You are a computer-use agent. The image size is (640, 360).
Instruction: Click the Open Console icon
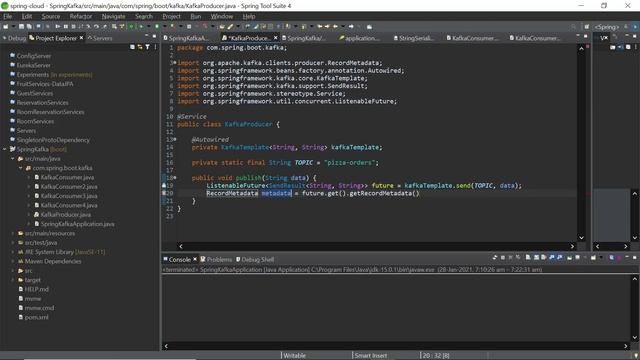click(x=593, y=258)
